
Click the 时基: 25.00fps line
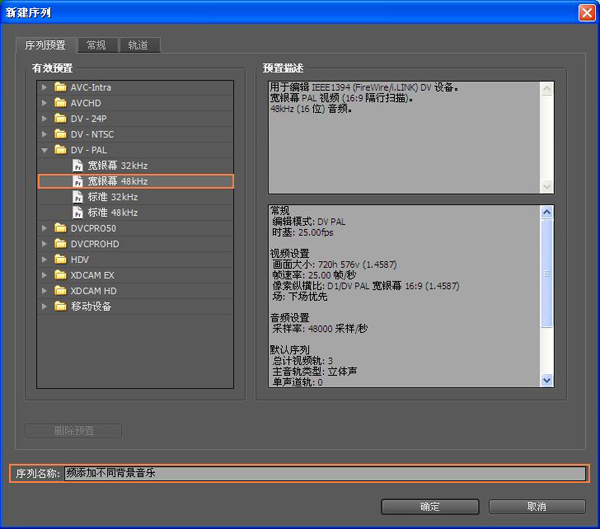(x=303, y=232)
